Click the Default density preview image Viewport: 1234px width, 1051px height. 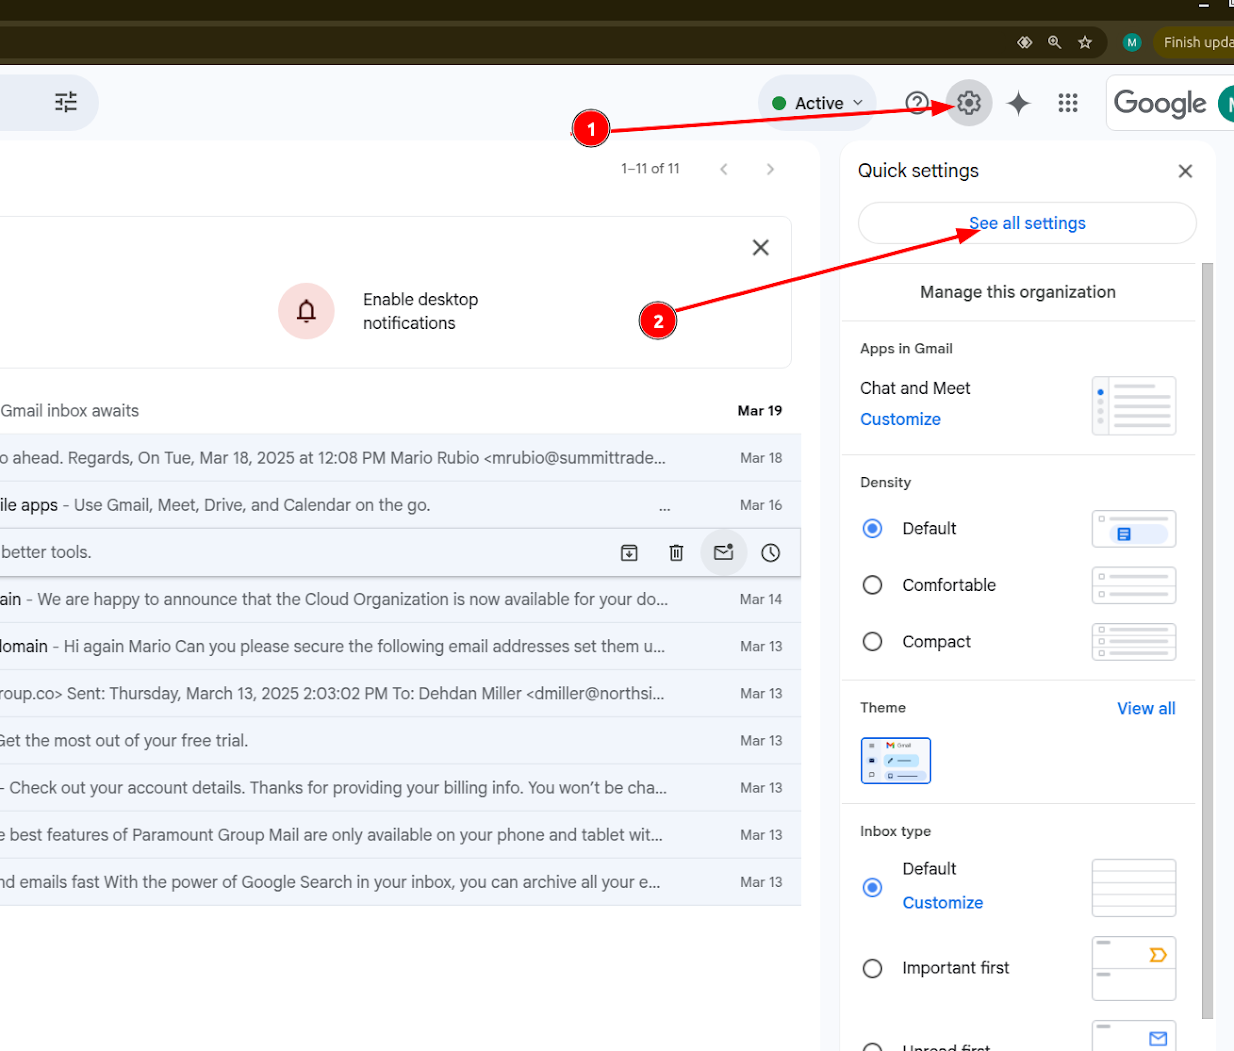coord(1134,529)
